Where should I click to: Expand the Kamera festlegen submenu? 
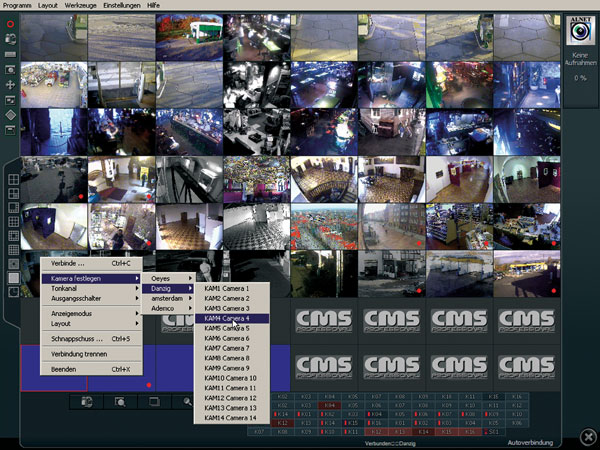click(91, 279)
